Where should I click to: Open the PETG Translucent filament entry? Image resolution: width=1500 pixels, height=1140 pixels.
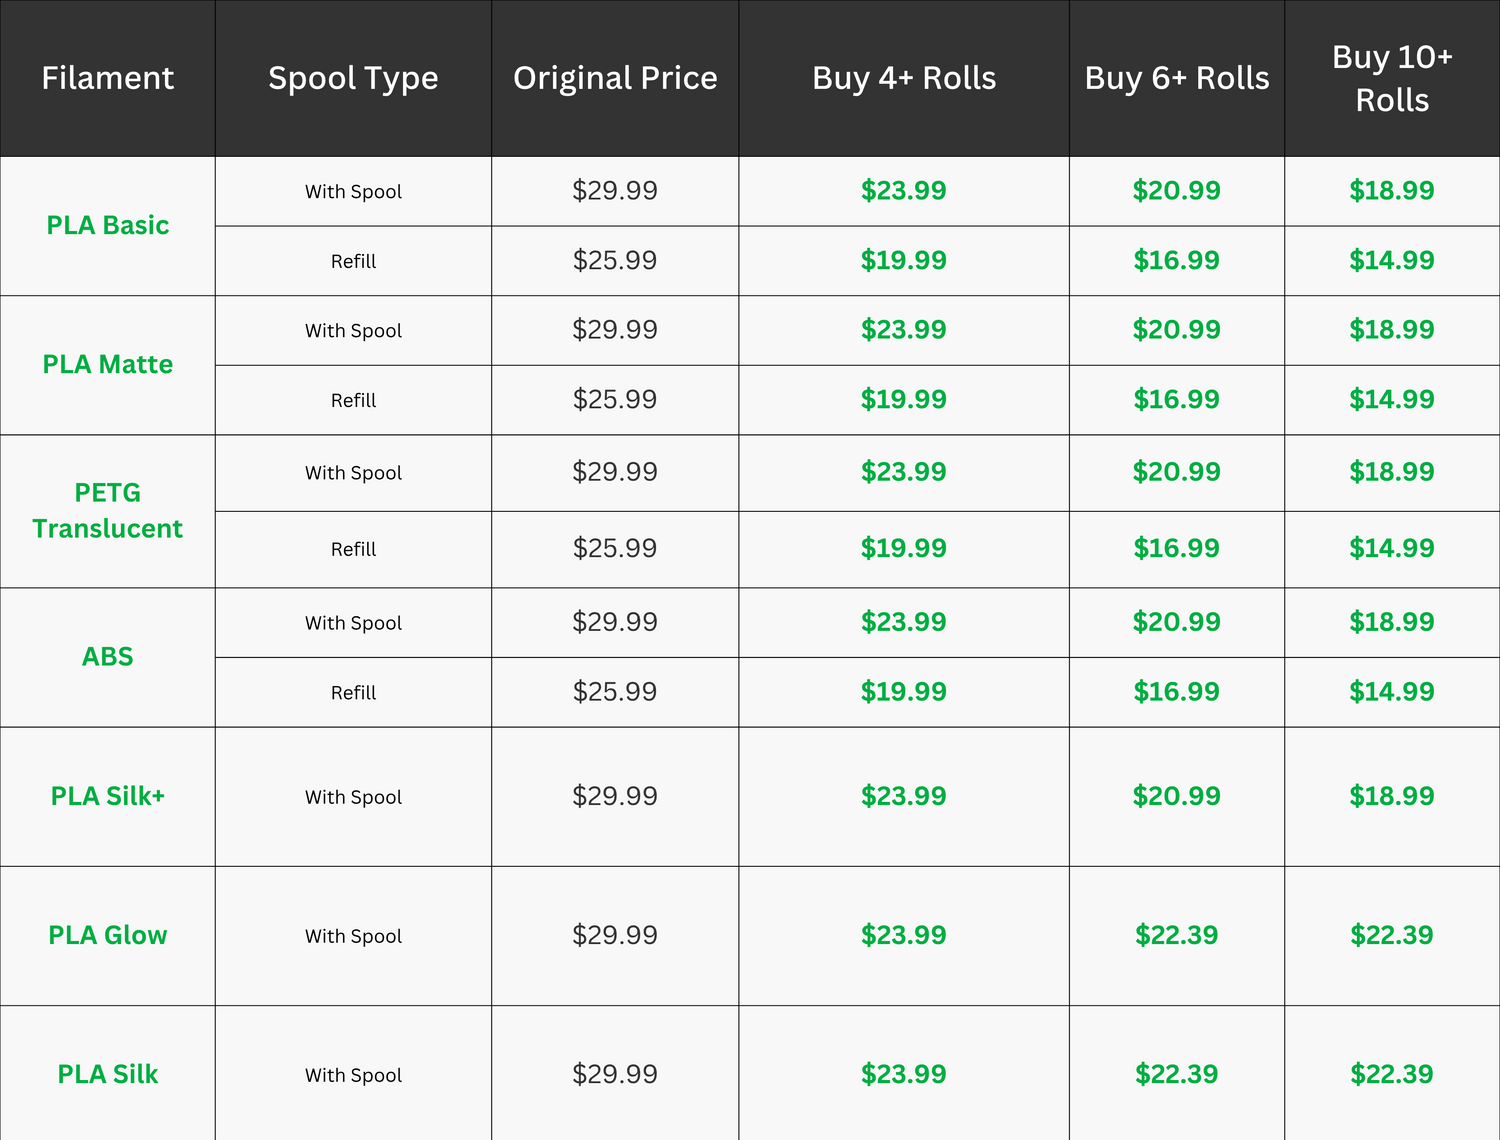[108, 511]
